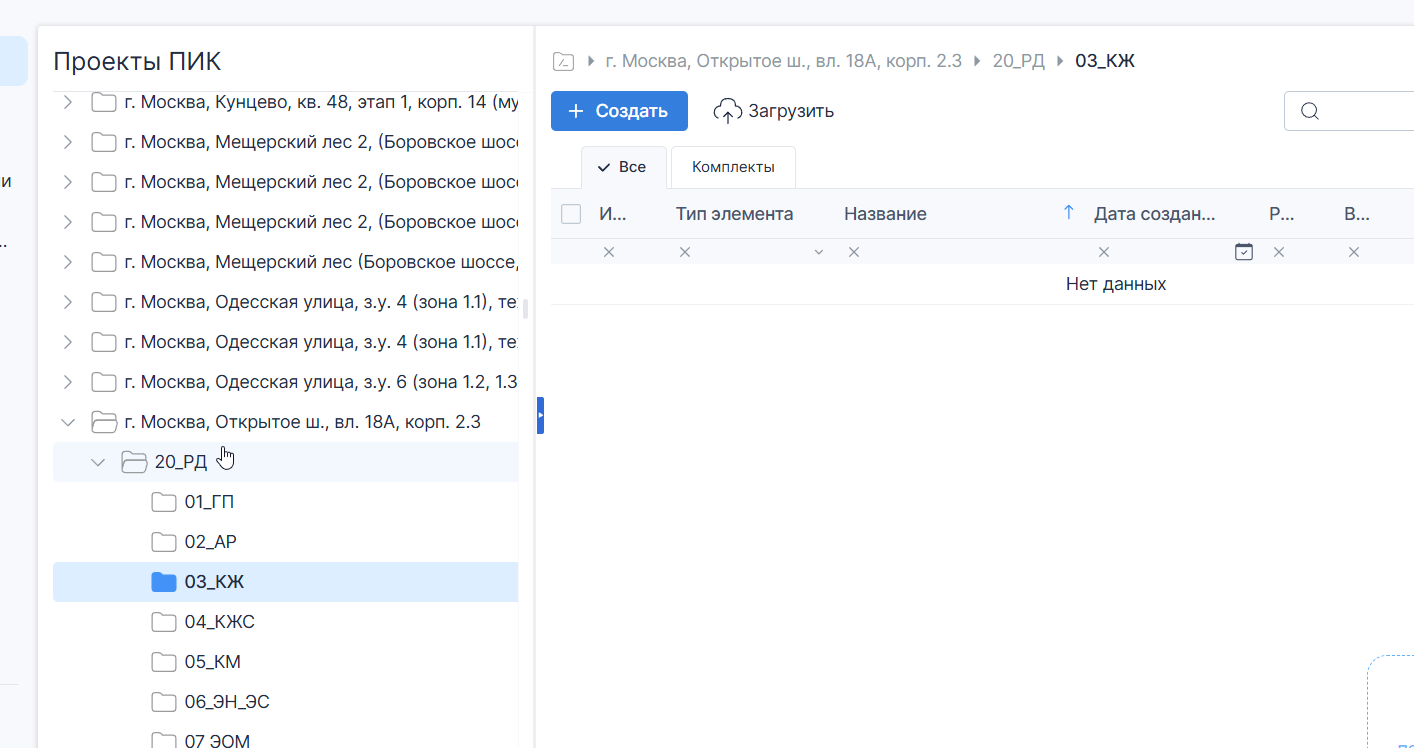Select the 02_АР folder

tap(285, 542)
